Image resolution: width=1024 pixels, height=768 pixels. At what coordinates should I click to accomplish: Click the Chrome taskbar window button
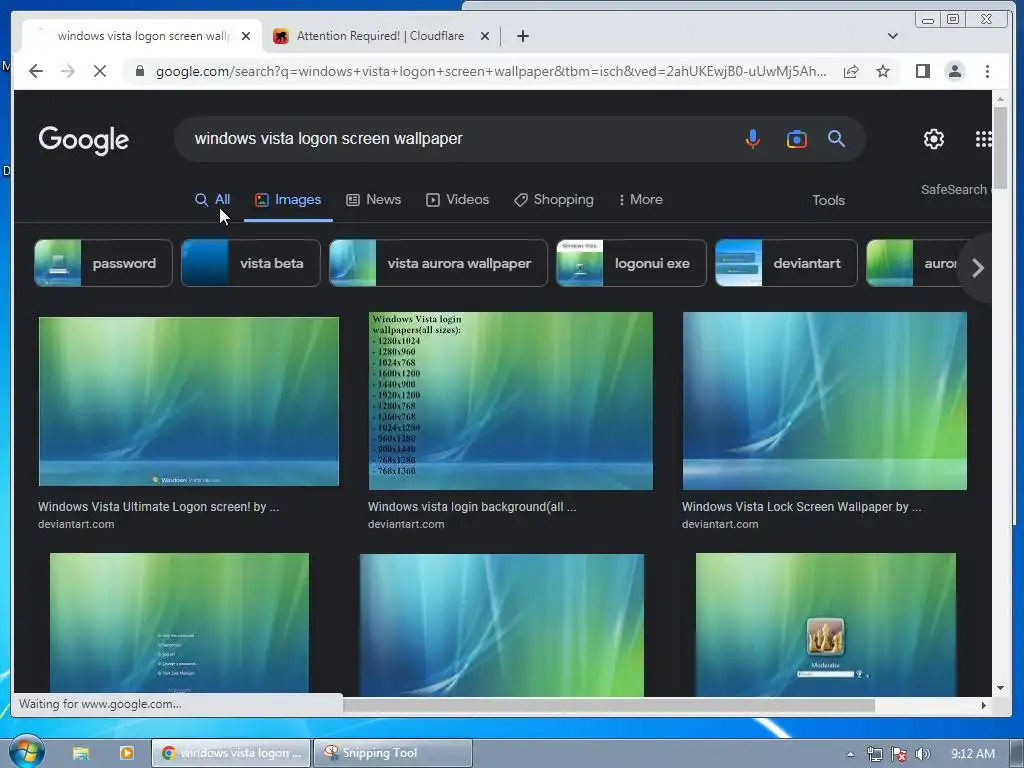231,753
